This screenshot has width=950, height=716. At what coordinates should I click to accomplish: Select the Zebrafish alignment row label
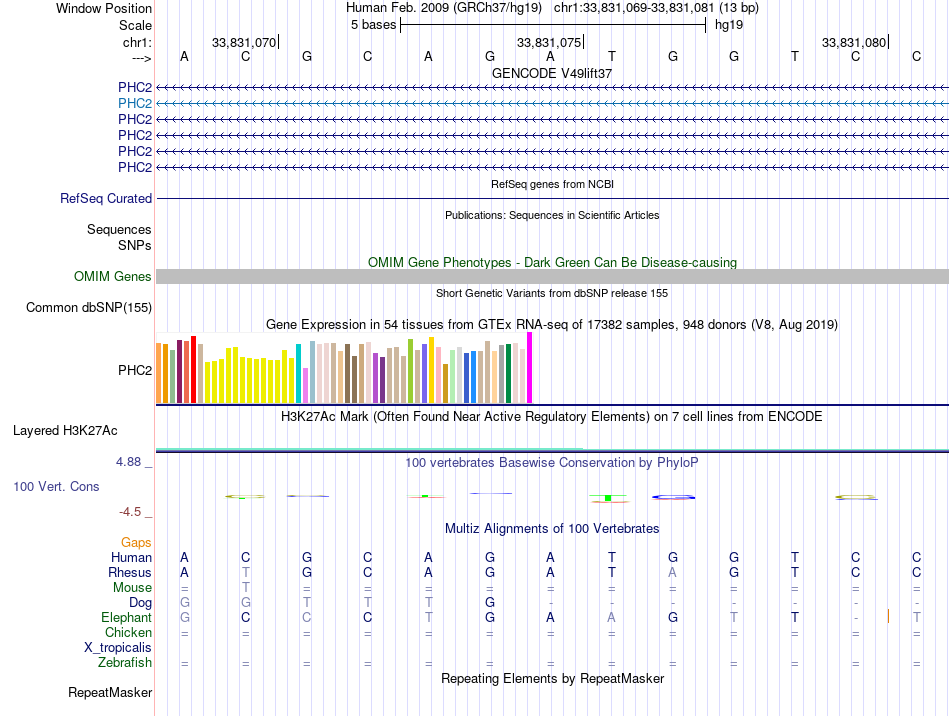(x=125, y=663)
